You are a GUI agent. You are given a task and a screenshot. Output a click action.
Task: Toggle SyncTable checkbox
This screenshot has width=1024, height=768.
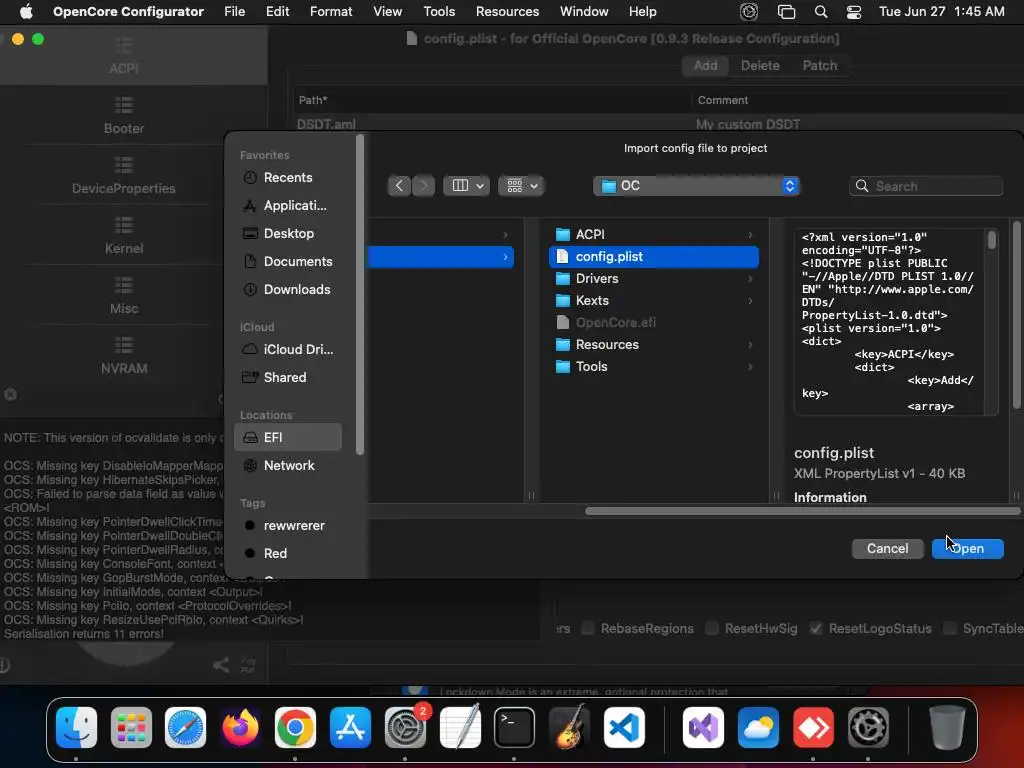(950, 628)
